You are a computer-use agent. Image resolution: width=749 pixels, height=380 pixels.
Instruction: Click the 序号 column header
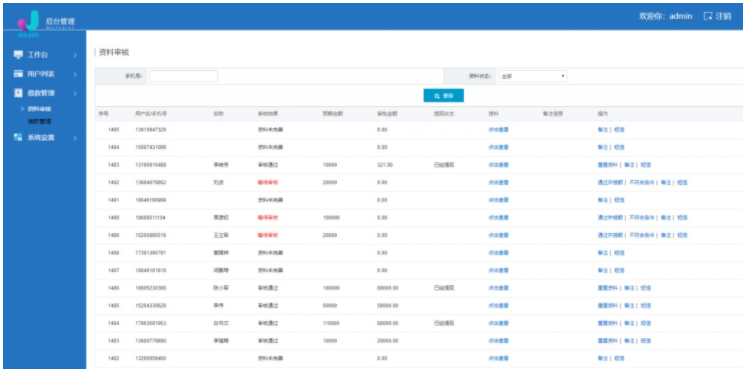coord(104,114)
